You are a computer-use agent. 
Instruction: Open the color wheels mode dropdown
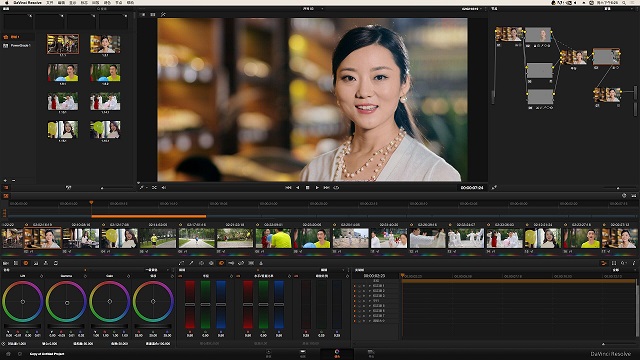point(158,270)
